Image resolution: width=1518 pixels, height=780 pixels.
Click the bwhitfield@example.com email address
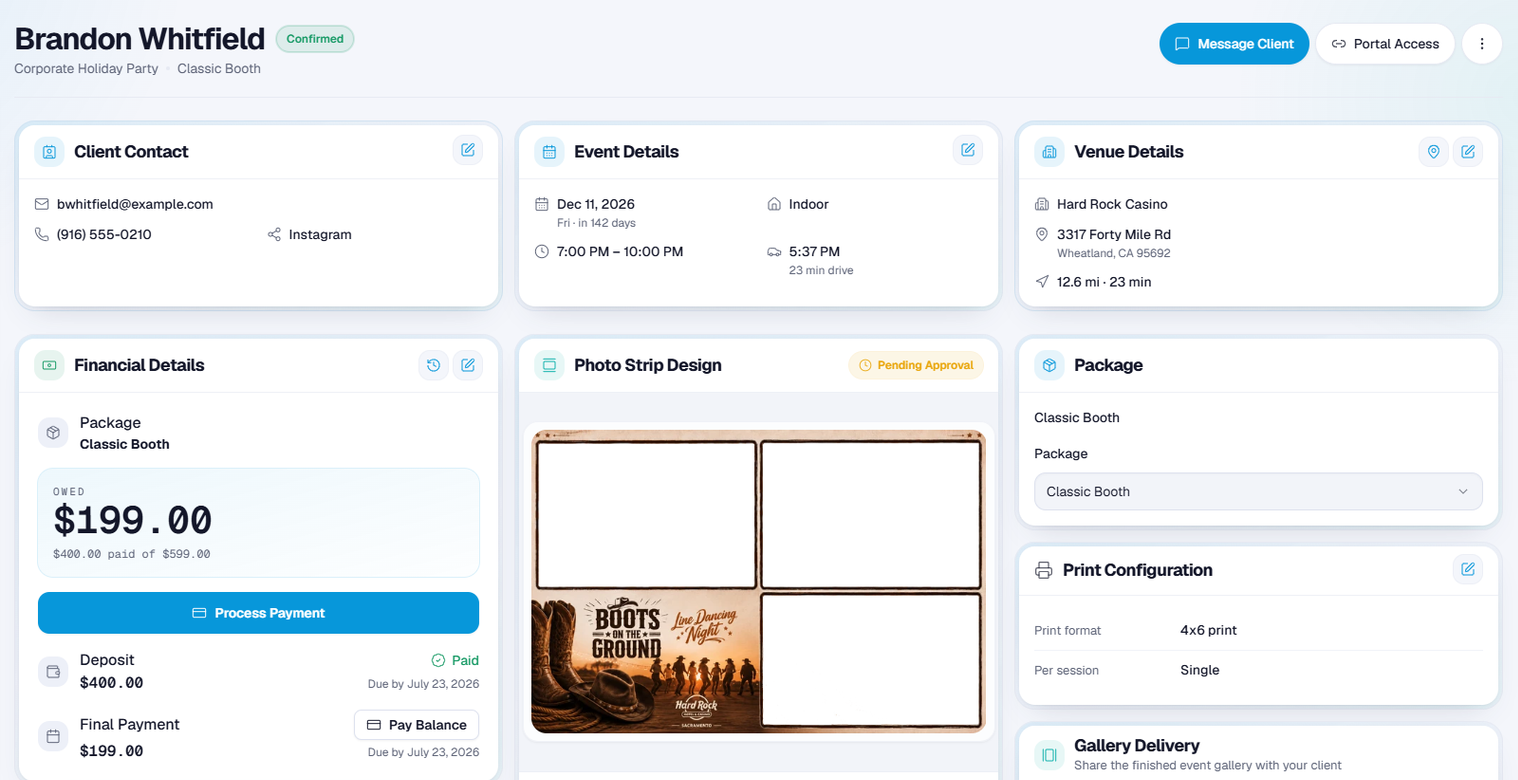(135, 204)
